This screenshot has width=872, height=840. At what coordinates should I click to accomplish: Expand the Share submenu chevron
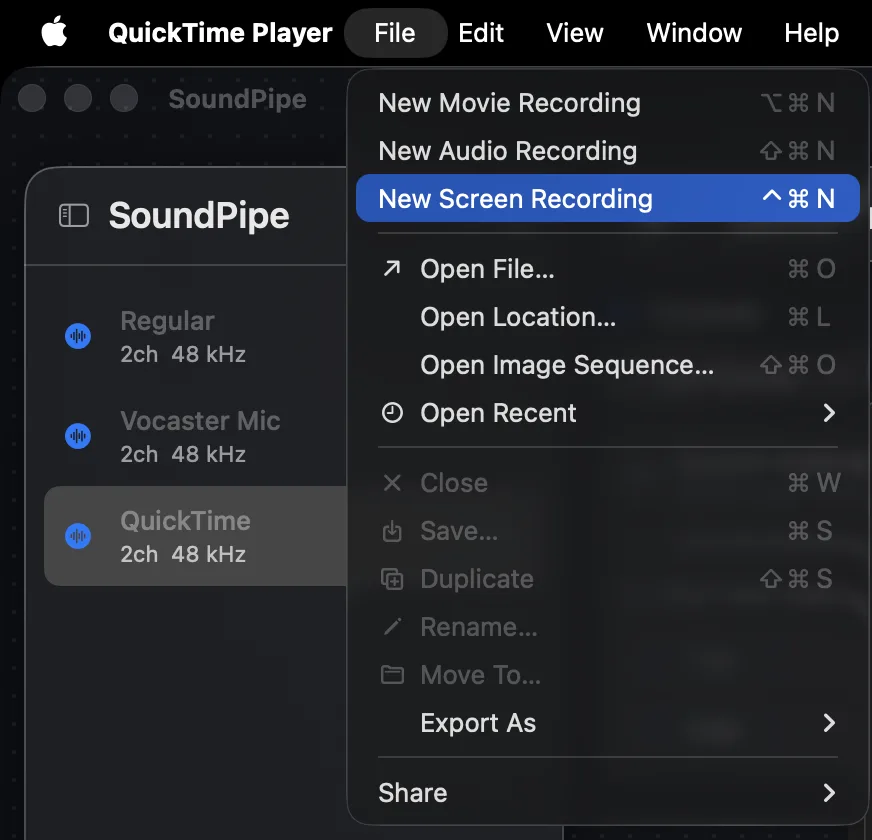click(829, 793)
